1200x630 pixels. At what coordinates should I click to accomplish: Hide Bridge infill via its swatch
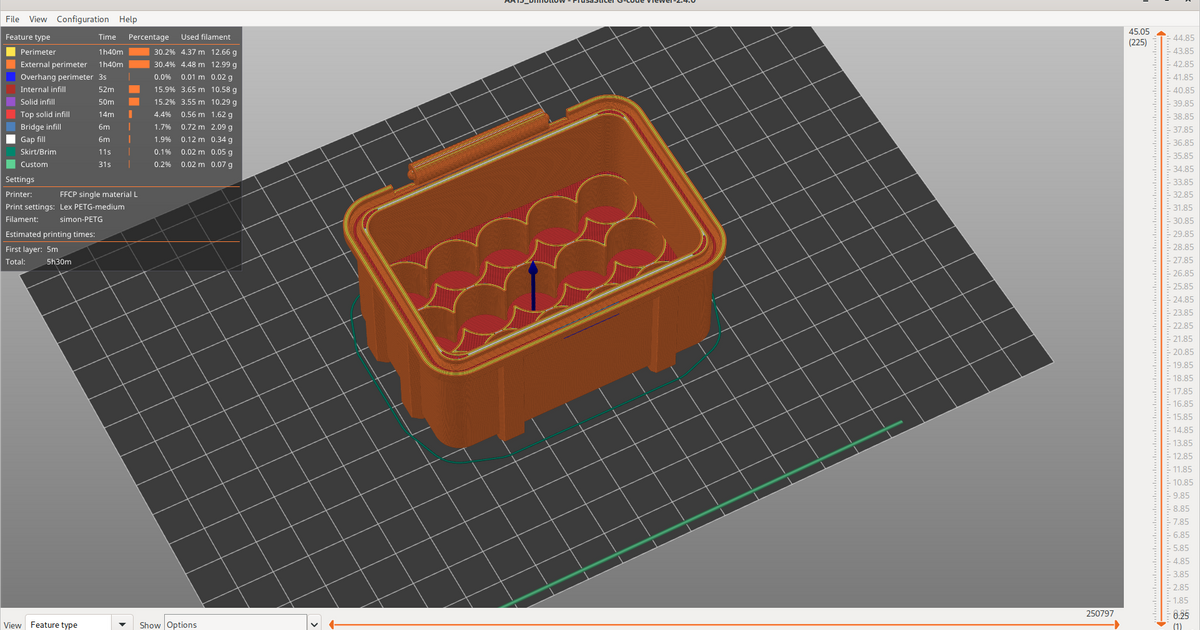(x=11, y=126)
